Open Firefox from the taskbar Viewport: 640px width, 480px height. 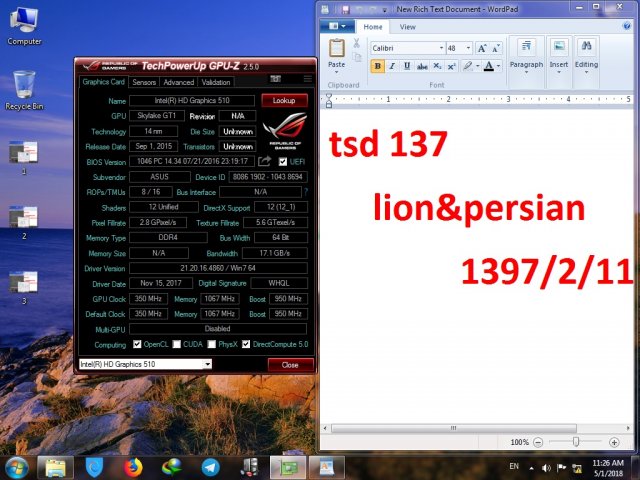134,467
